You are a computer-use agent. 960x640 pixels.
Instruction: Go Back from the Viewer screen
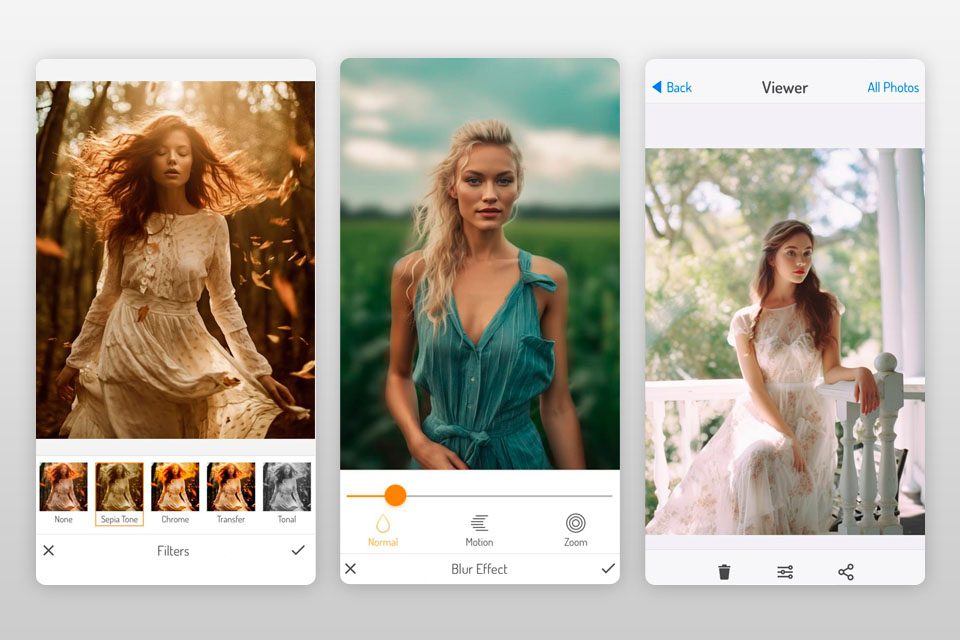coord(672,88)
